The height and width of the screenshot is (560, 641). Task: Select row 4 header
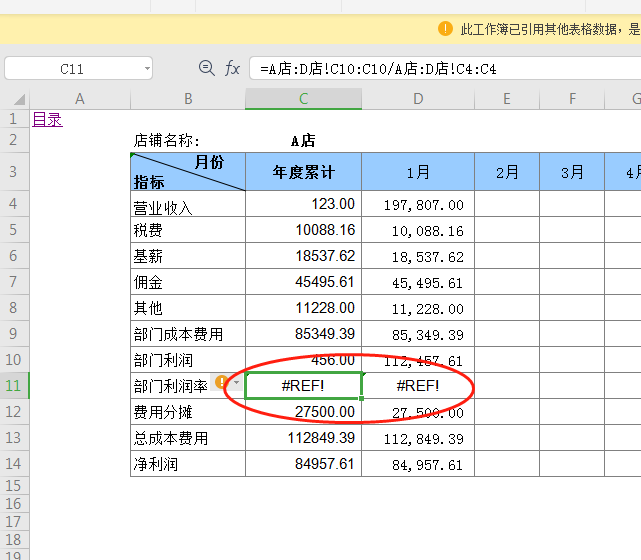[x=15, y=204]
